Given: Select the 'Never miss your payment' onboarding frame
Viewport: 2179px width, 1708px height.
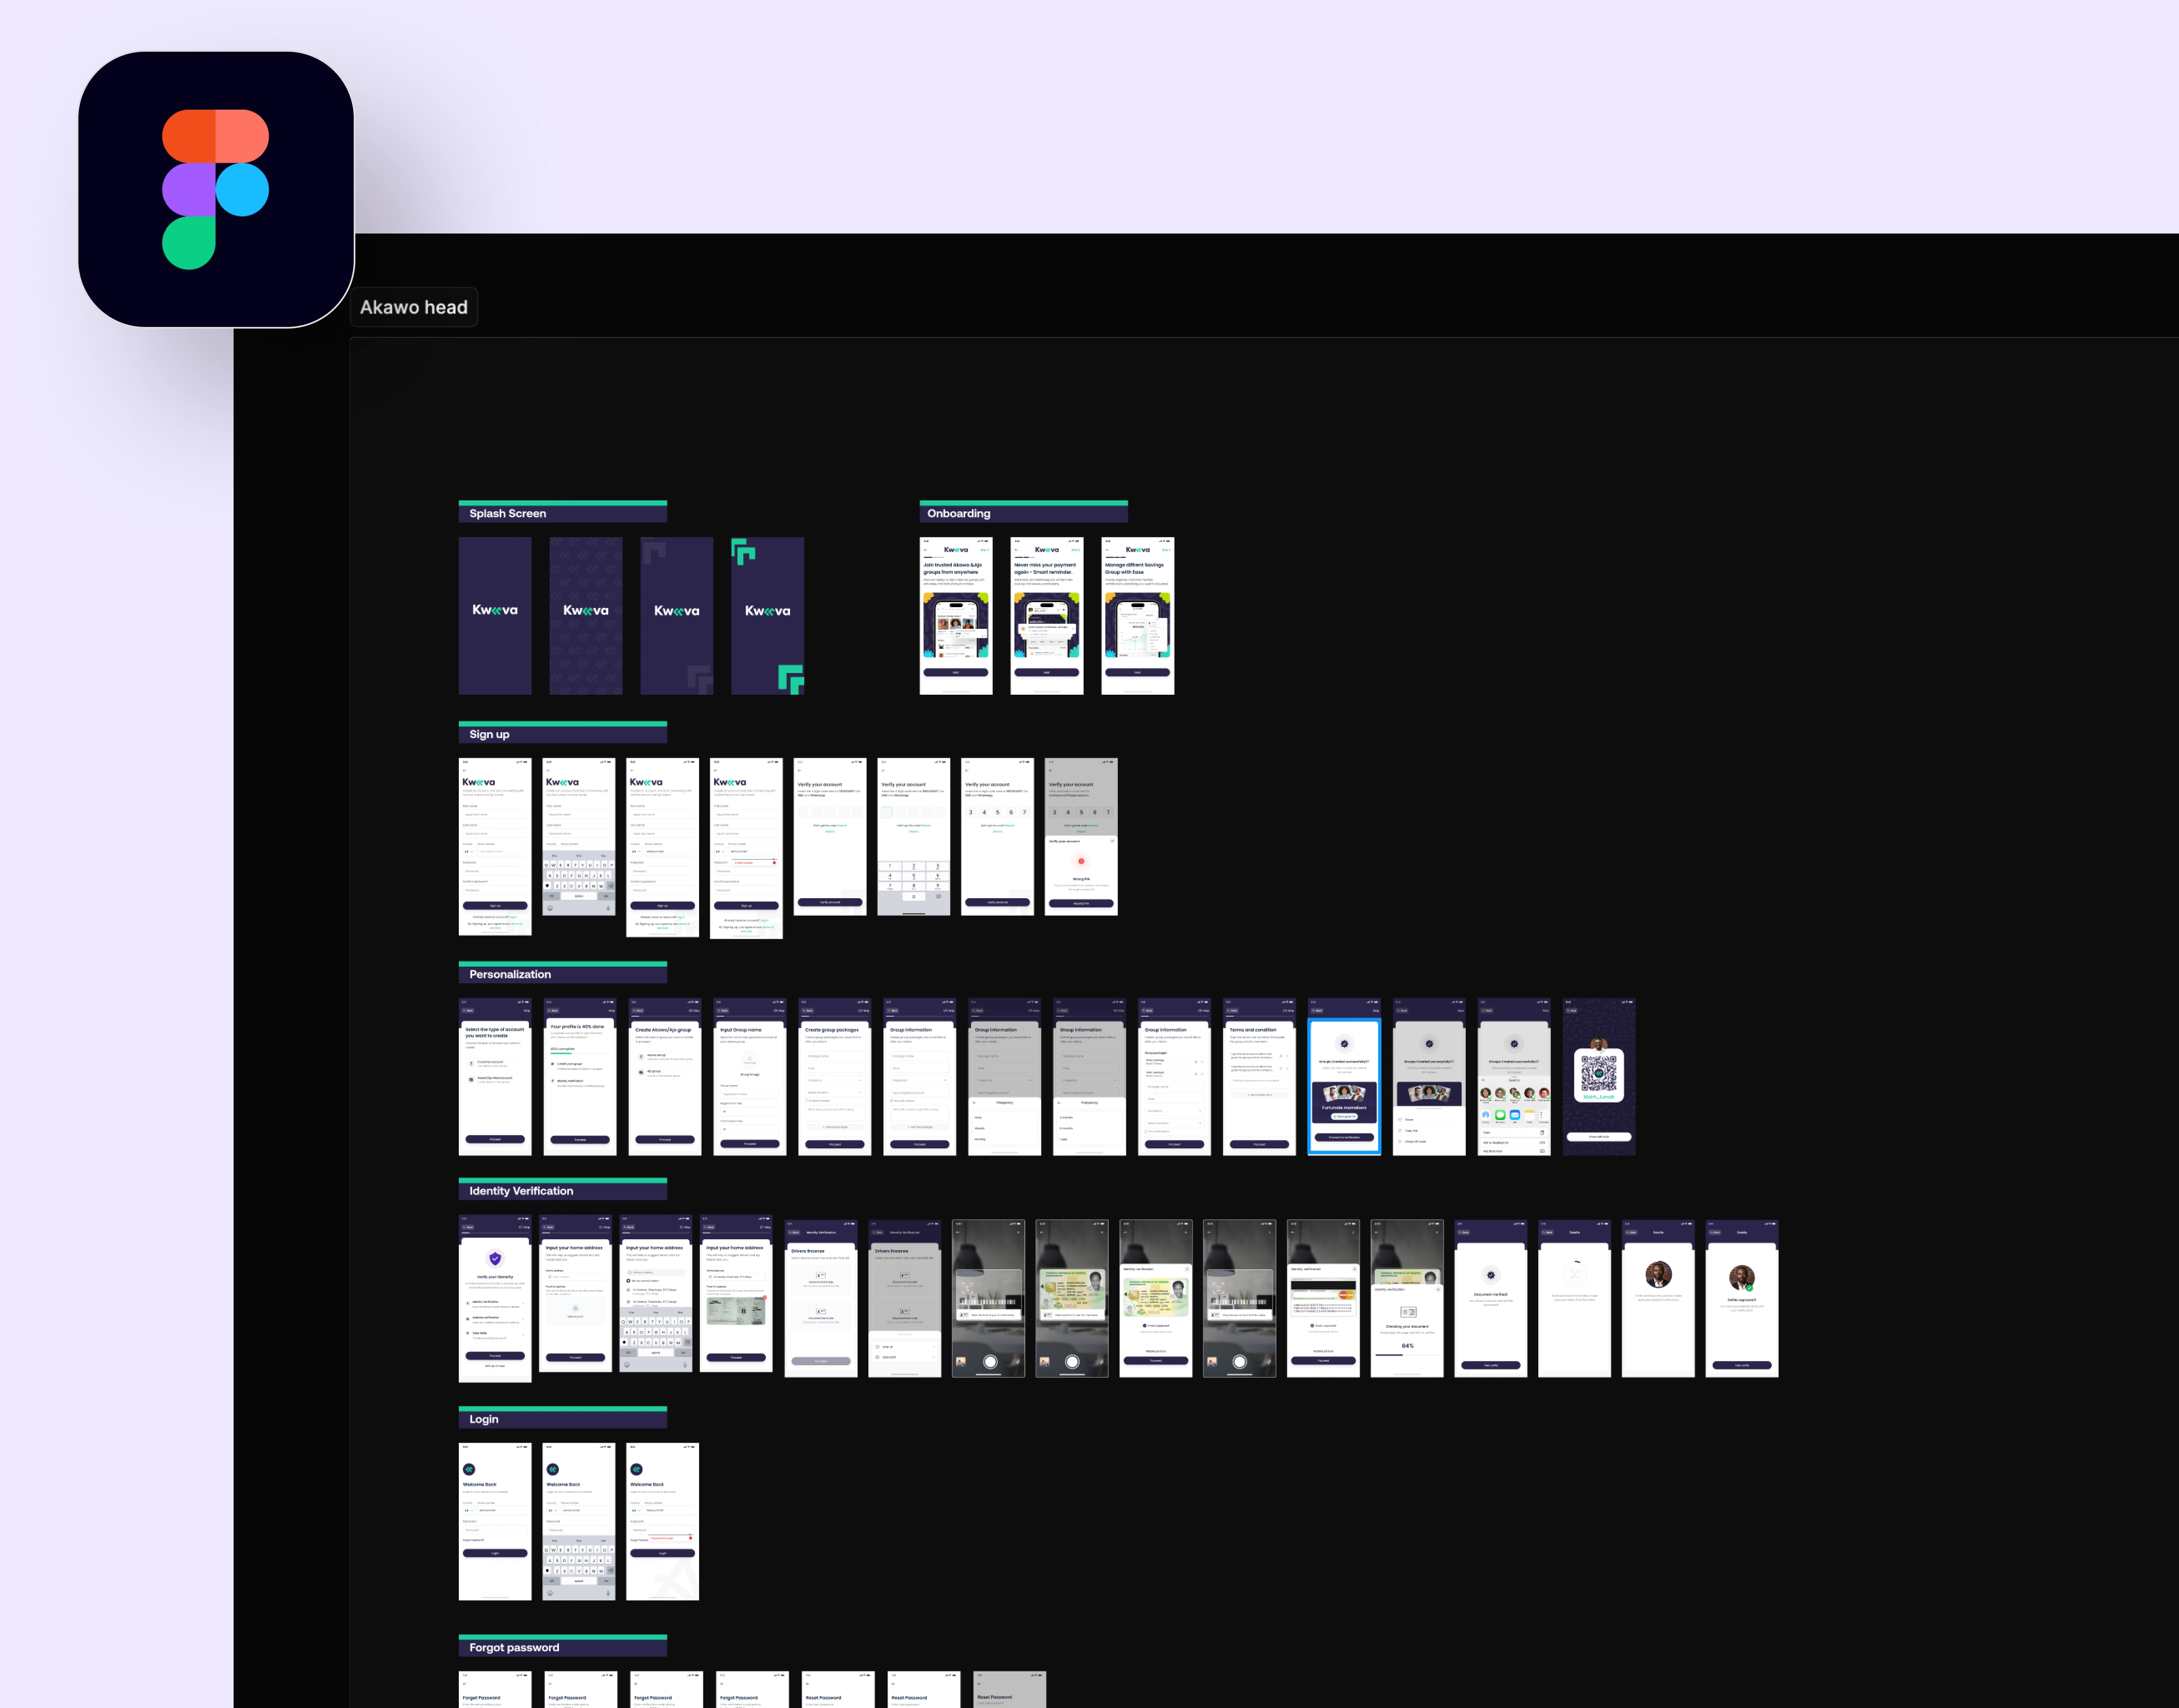Looking at the screenshot, I should coord(1047,615).
